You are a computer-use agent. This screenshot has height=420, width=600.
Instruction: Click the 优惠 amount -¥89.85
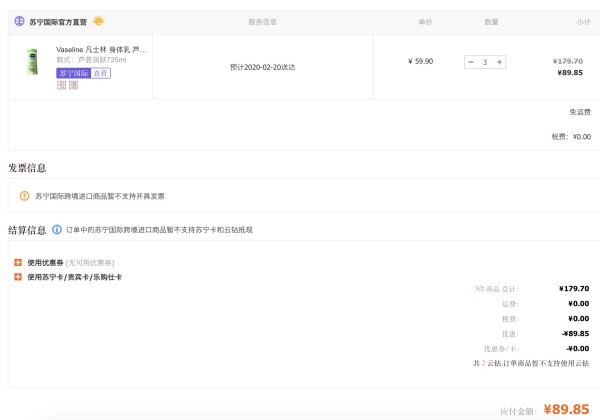pyautogui.click(x=576, y=334)
